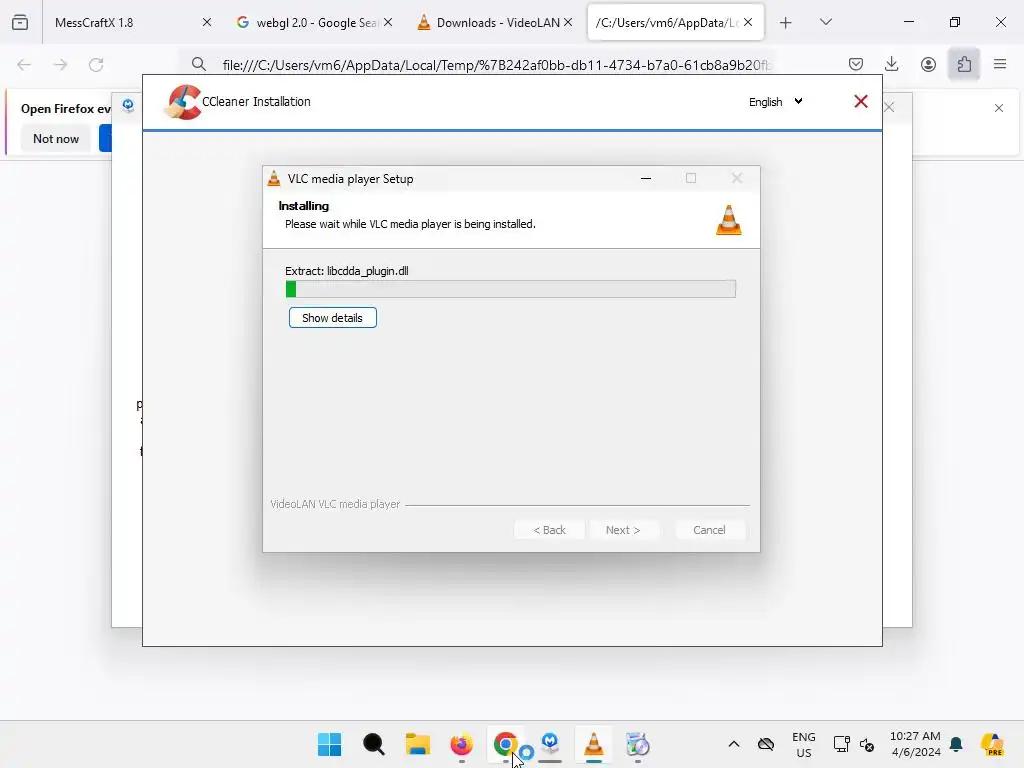The image size is (1024, 768).
Task: Click the Next > button in VLC Setup
Action: (x=622, y=530)
